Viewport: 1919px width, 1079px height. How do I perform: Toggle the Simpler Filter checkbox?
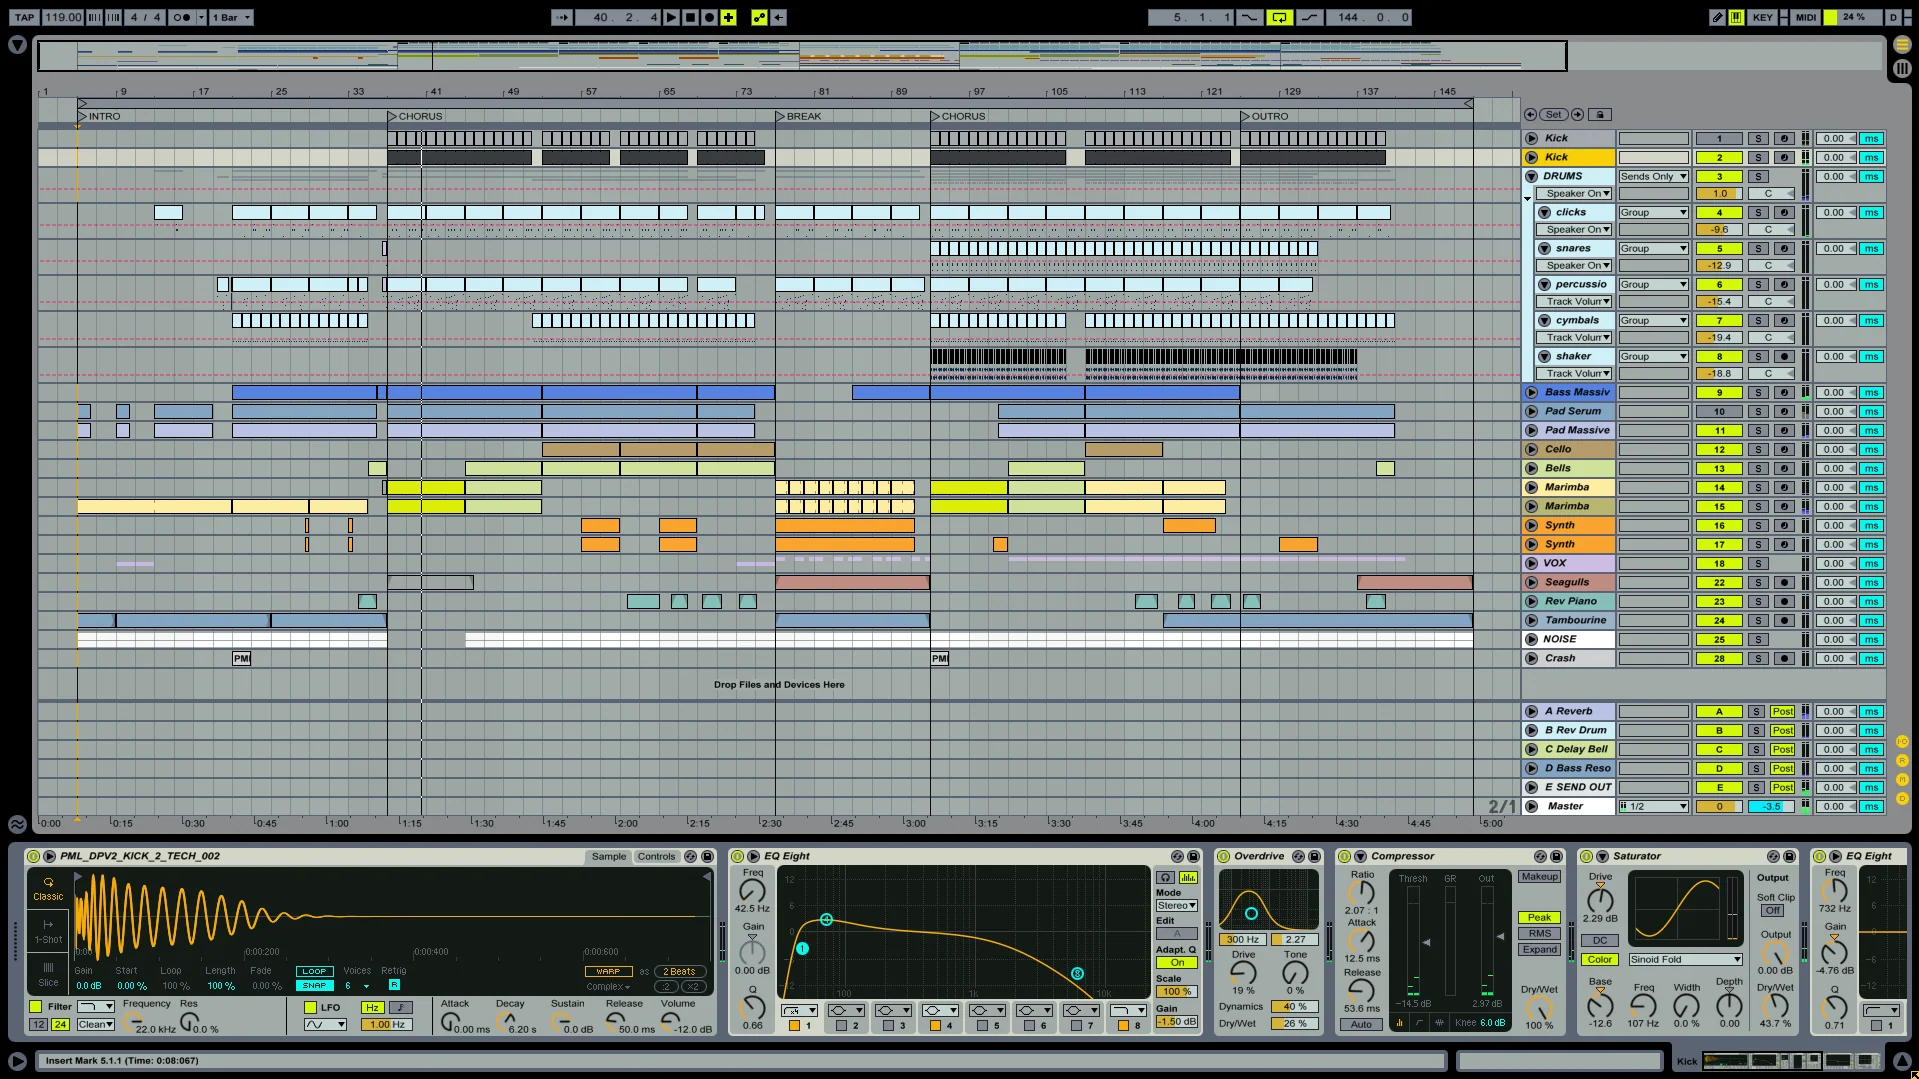36,1007
